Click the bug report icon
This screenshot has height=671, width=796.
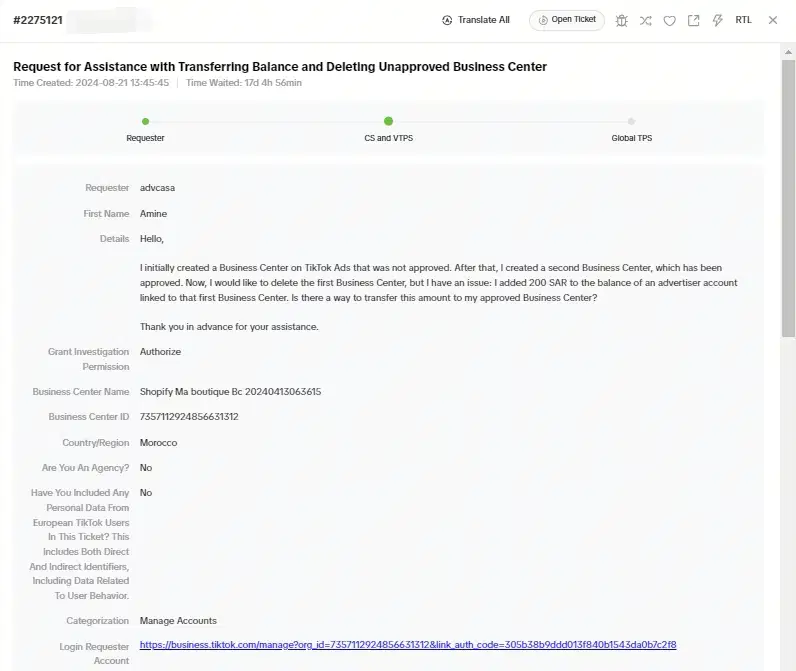pos(621,20)
